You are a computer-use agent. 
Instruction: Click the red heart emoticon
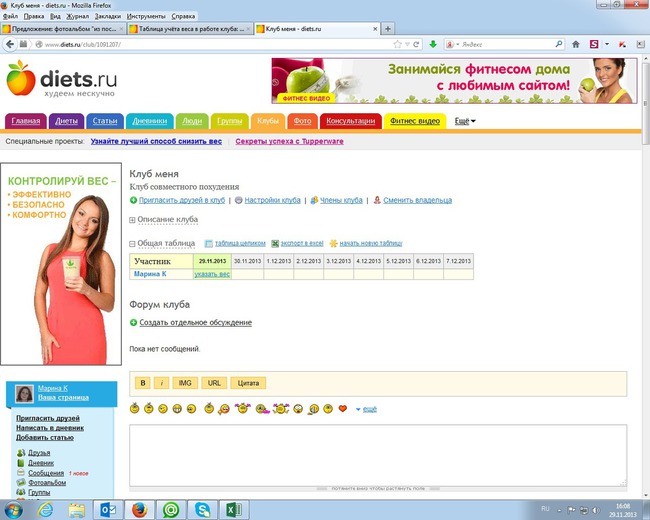(x=342, y=409)
